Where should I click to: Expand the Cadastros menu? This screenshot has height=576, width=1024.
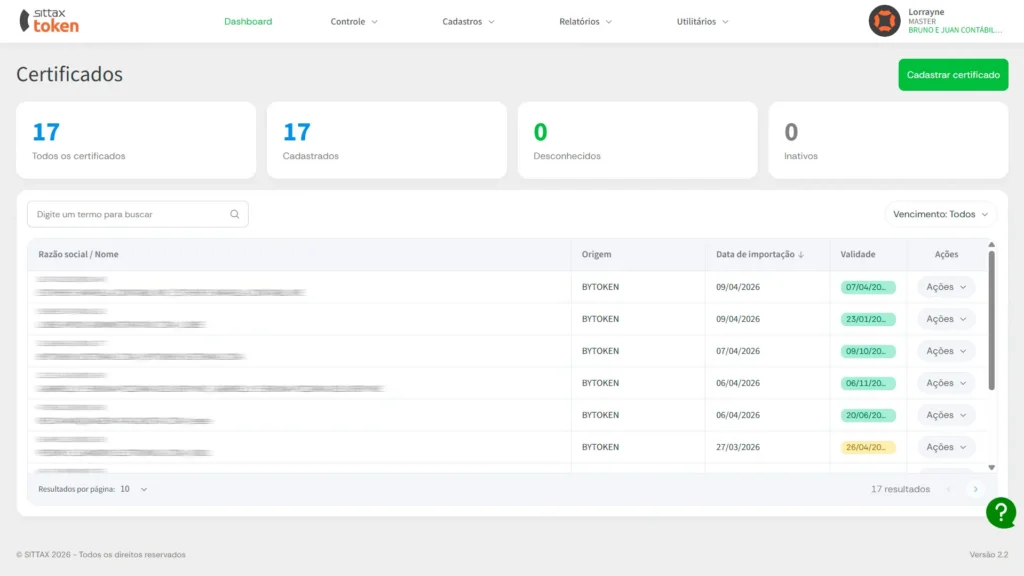(468, 22)
